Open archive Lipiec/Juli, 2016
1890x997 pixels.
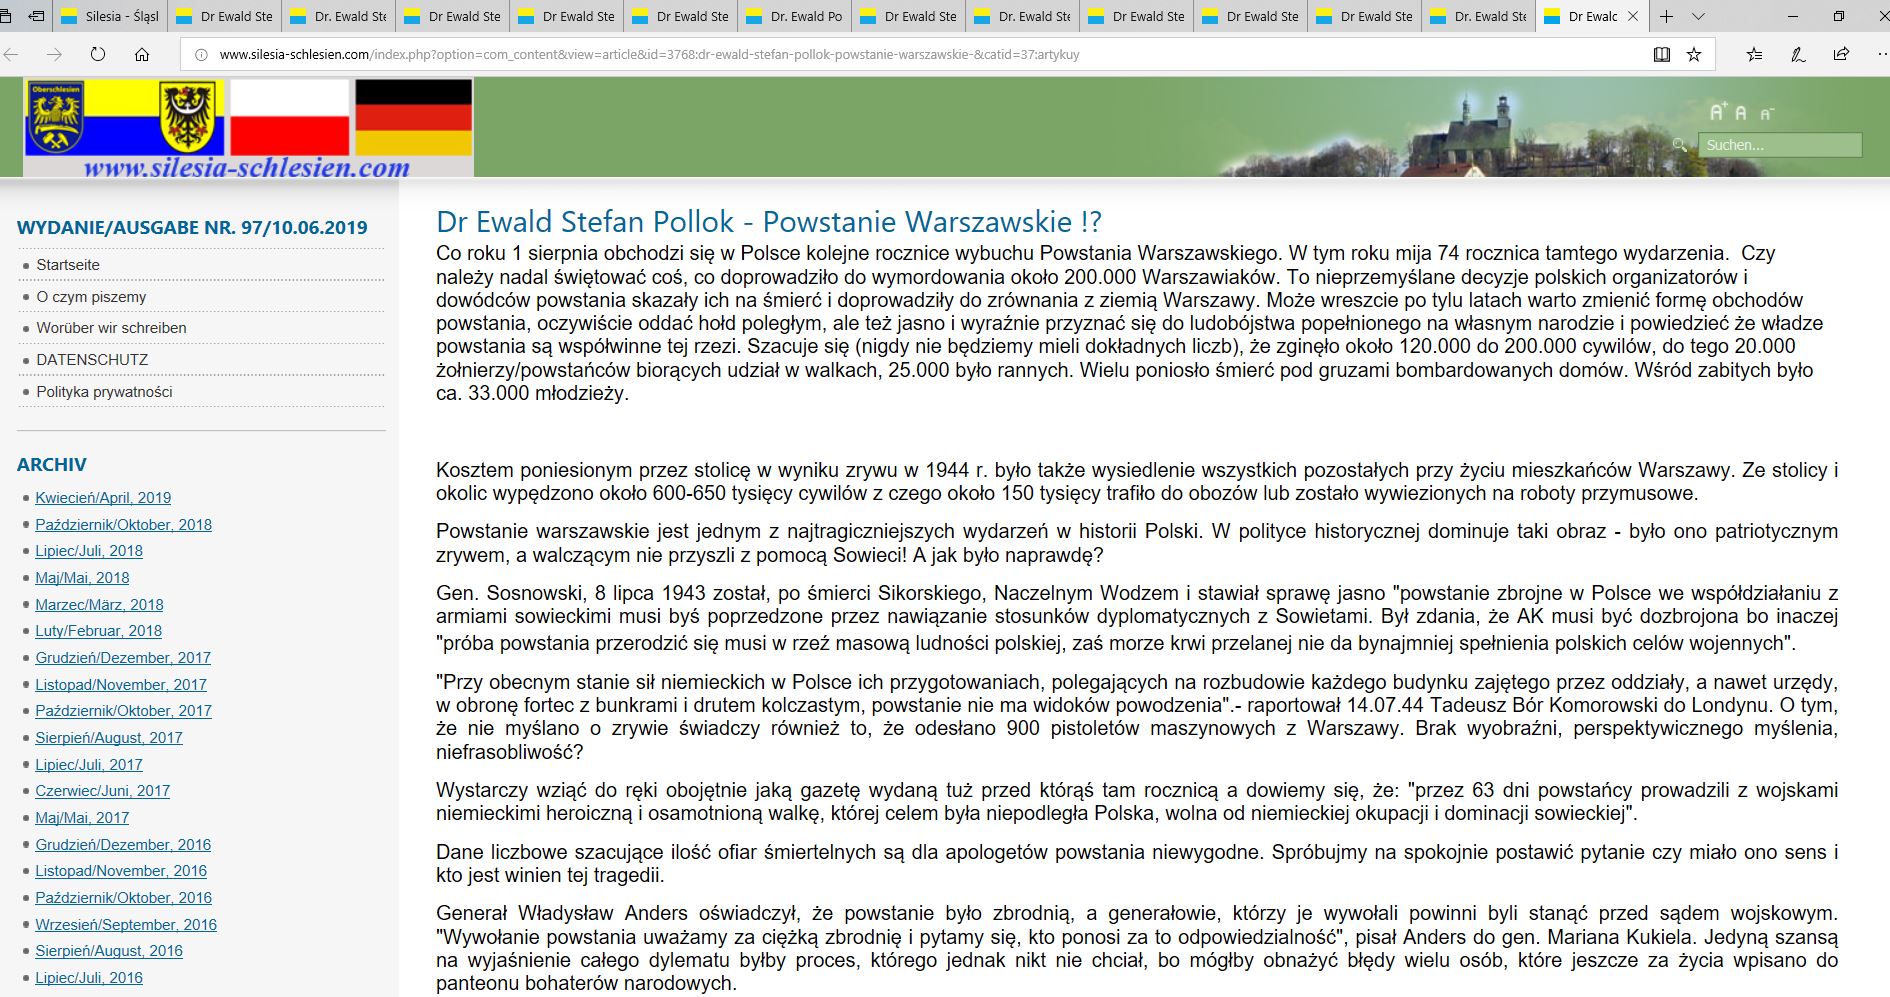point(89,978)
